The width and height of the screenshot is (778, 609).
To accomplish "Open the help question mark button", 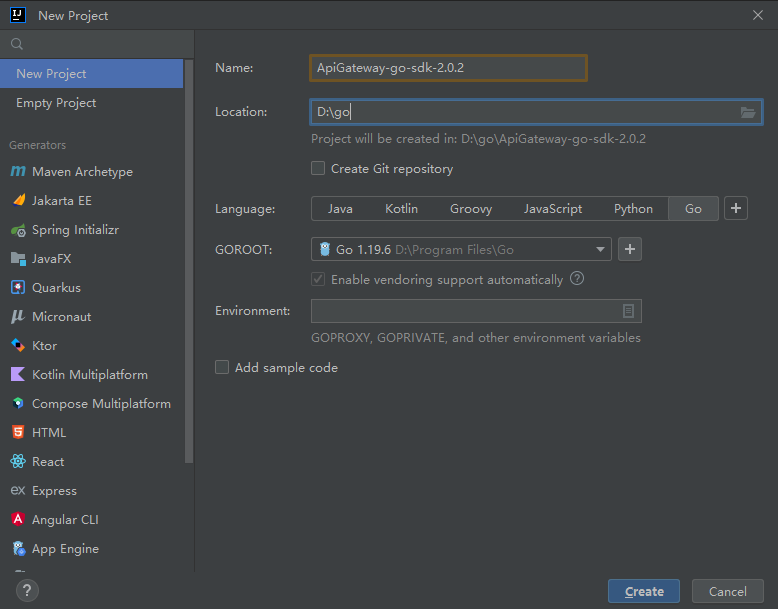I will click(x=27, y=591).
